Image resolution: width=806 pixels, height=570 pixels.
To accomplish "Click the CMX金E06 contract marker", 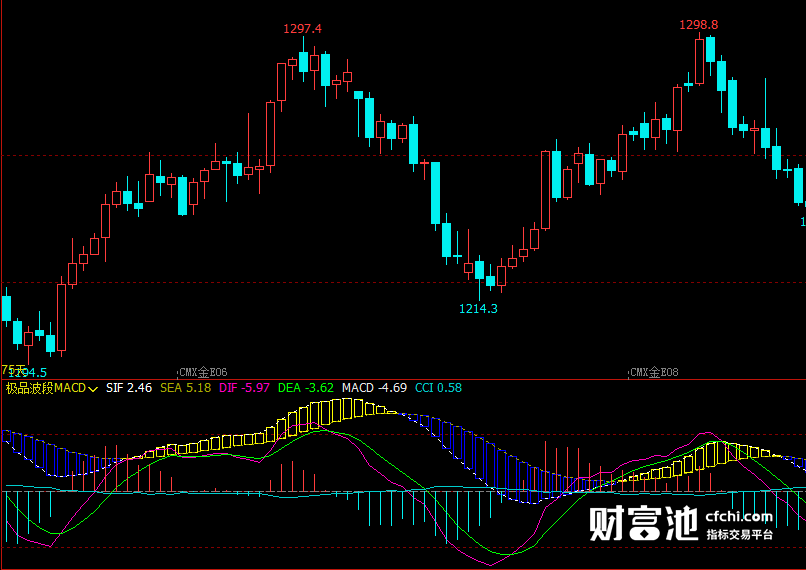I will (x=203, y=372).
